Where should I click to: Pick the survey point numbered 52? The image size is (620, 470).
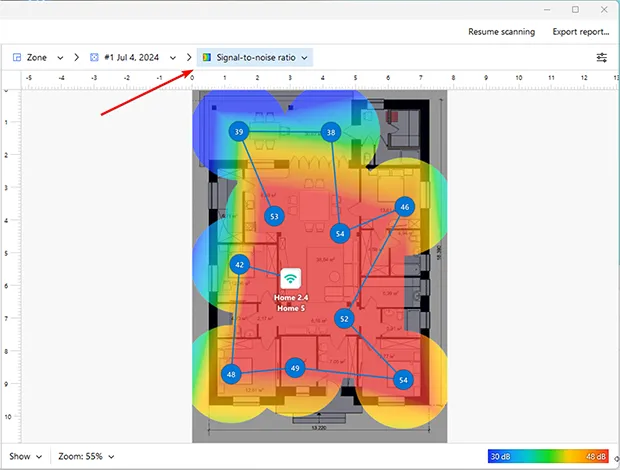344,319
